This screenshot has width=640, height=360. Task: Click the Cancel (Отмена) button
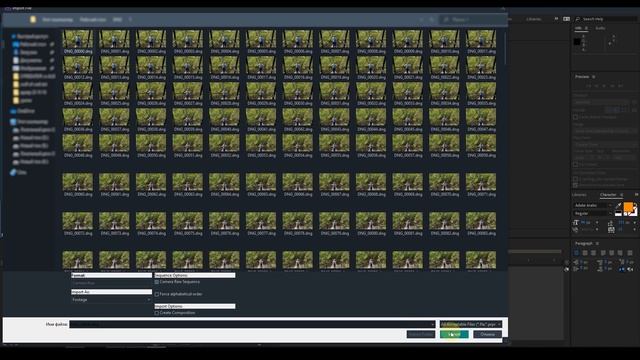(487, 334)
